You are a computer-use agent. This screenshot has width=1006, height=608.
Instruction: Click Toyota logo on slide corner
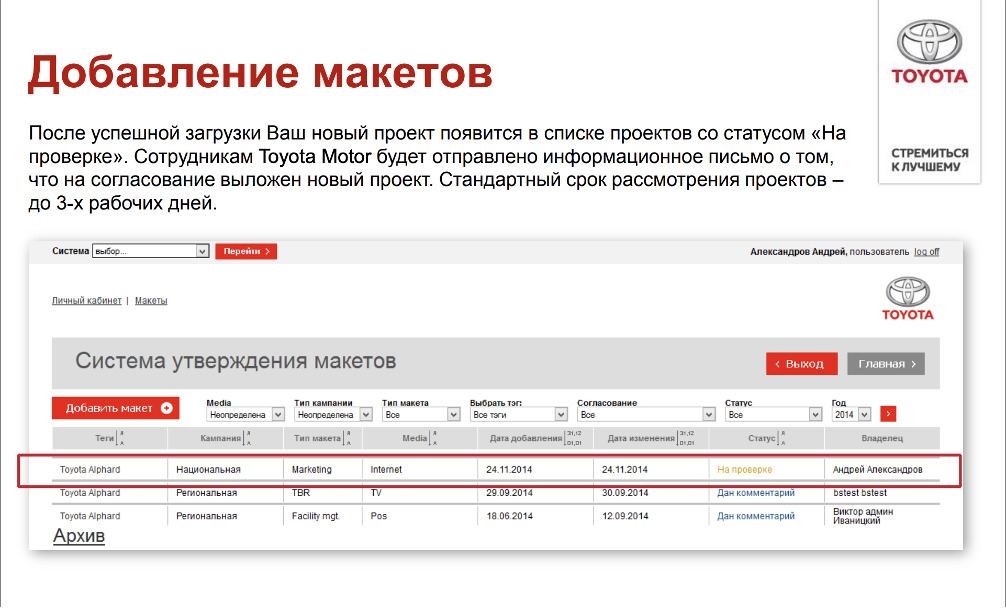click(929, 53)
